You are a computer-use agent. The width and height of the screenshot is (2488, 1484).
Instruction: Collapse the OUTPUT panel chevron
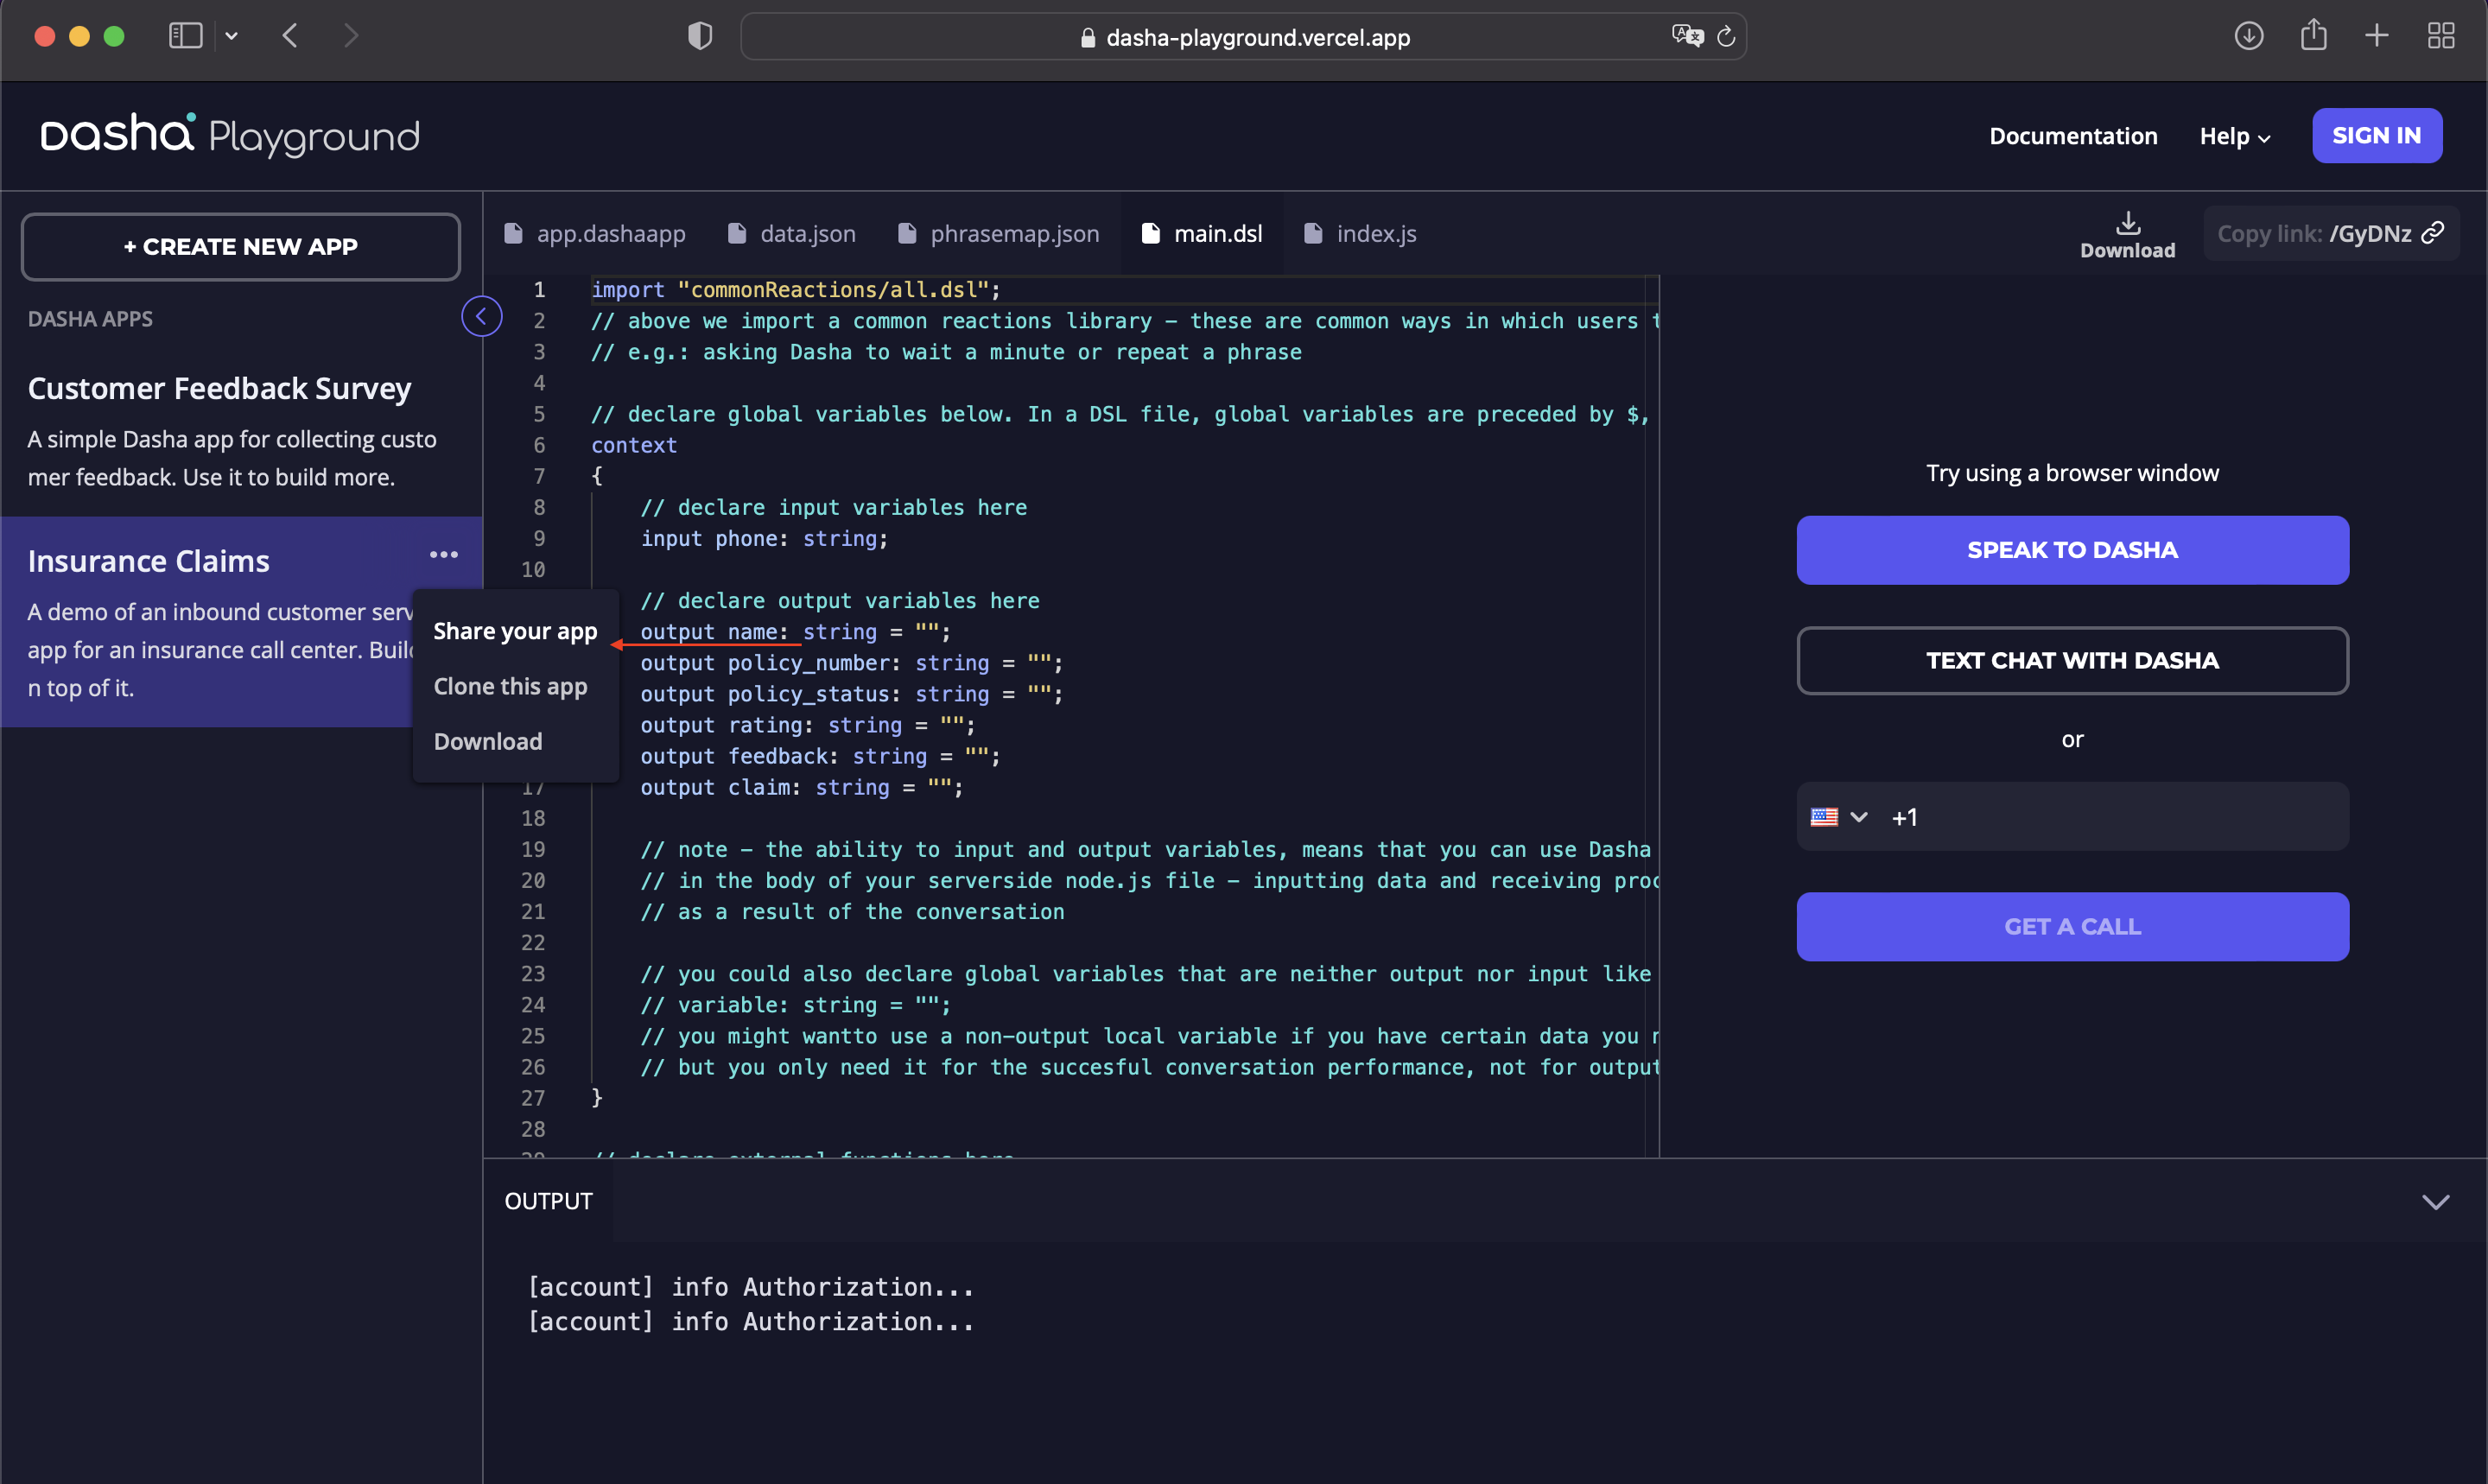2435,1201
